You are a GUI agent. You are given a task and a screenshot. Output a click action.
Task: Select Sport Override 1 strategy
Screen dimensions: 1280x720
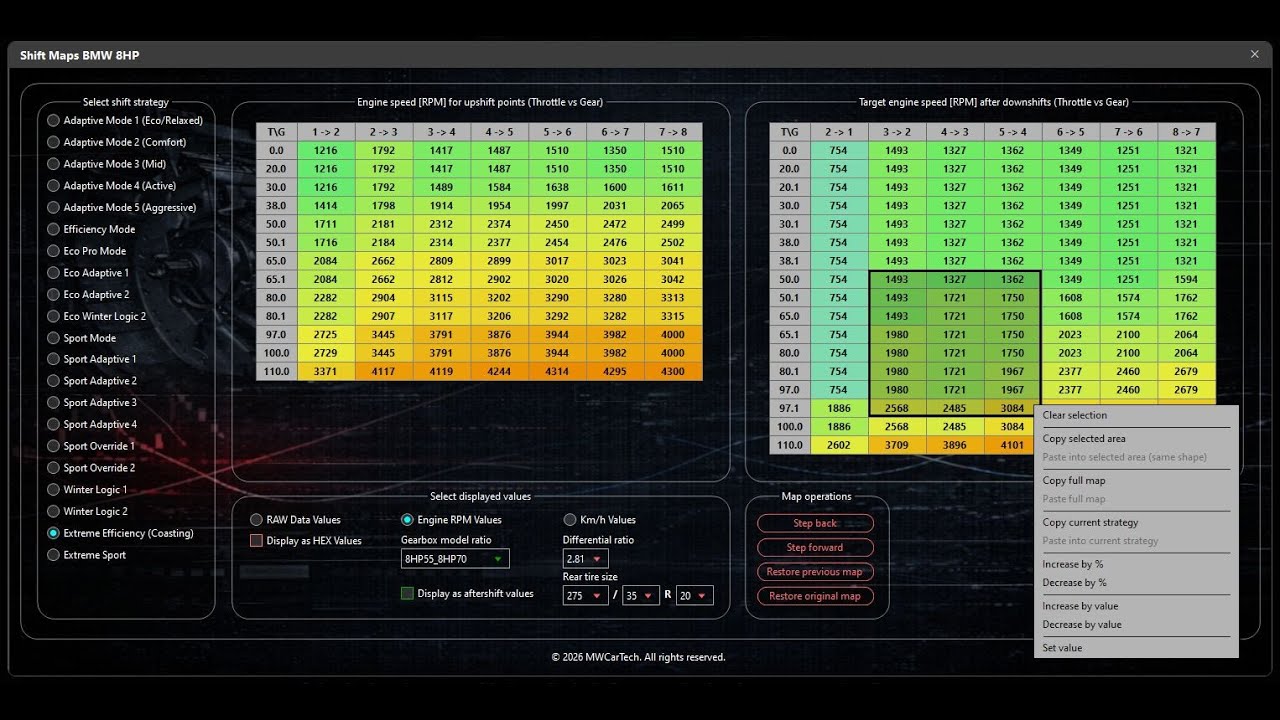[x=91, y=446]
